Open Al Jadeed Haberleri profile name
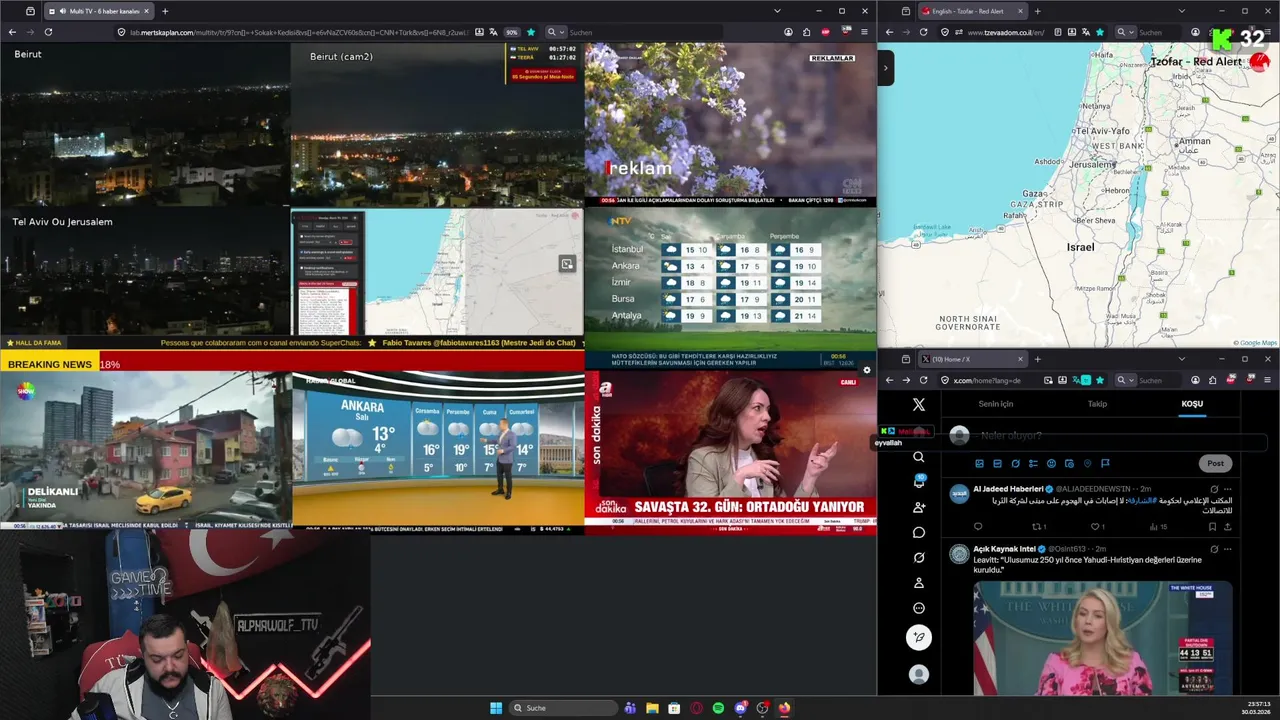The height and width of the screenshot is (720, 1280). [1008, 489]
